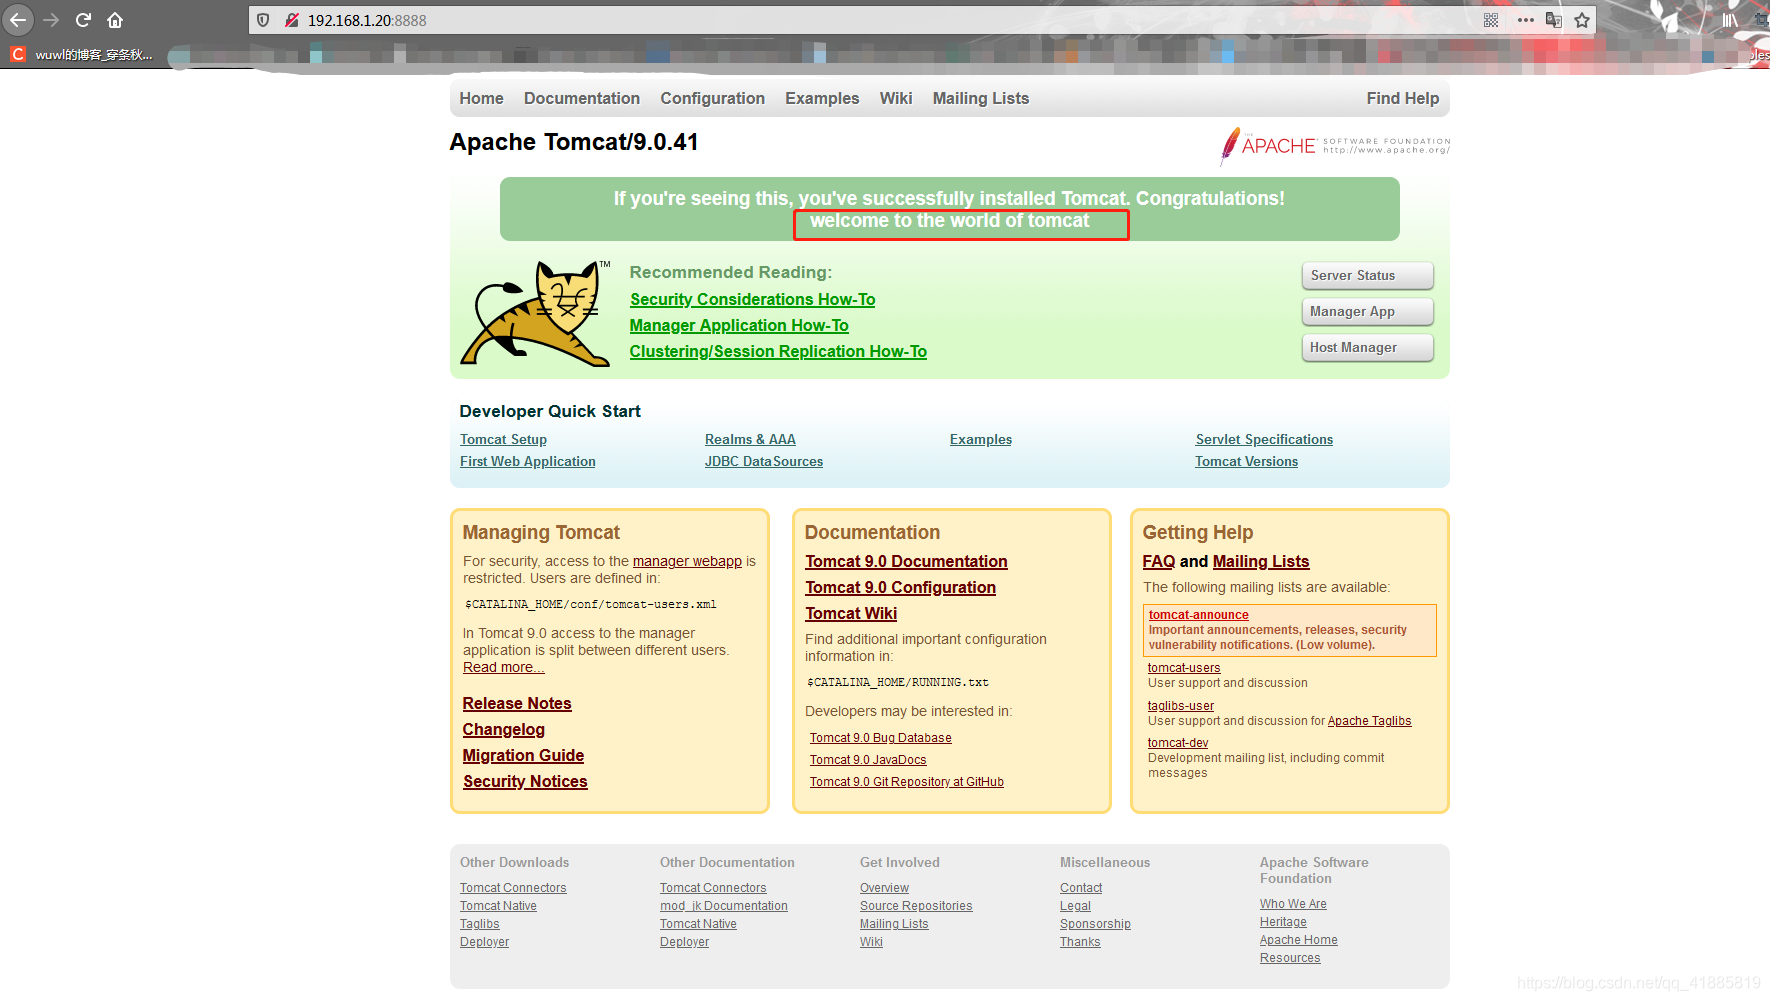The width and height of the screenshot is (1770, 1001).
Task: Open the library icon in the toolbar
Action: click(x=1729, y=20)
